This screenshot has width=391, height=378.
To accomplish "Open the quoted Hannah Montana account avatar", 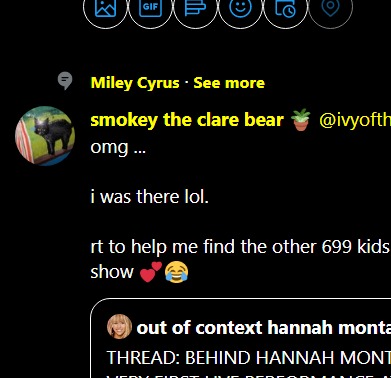I will tap(119, 326).
